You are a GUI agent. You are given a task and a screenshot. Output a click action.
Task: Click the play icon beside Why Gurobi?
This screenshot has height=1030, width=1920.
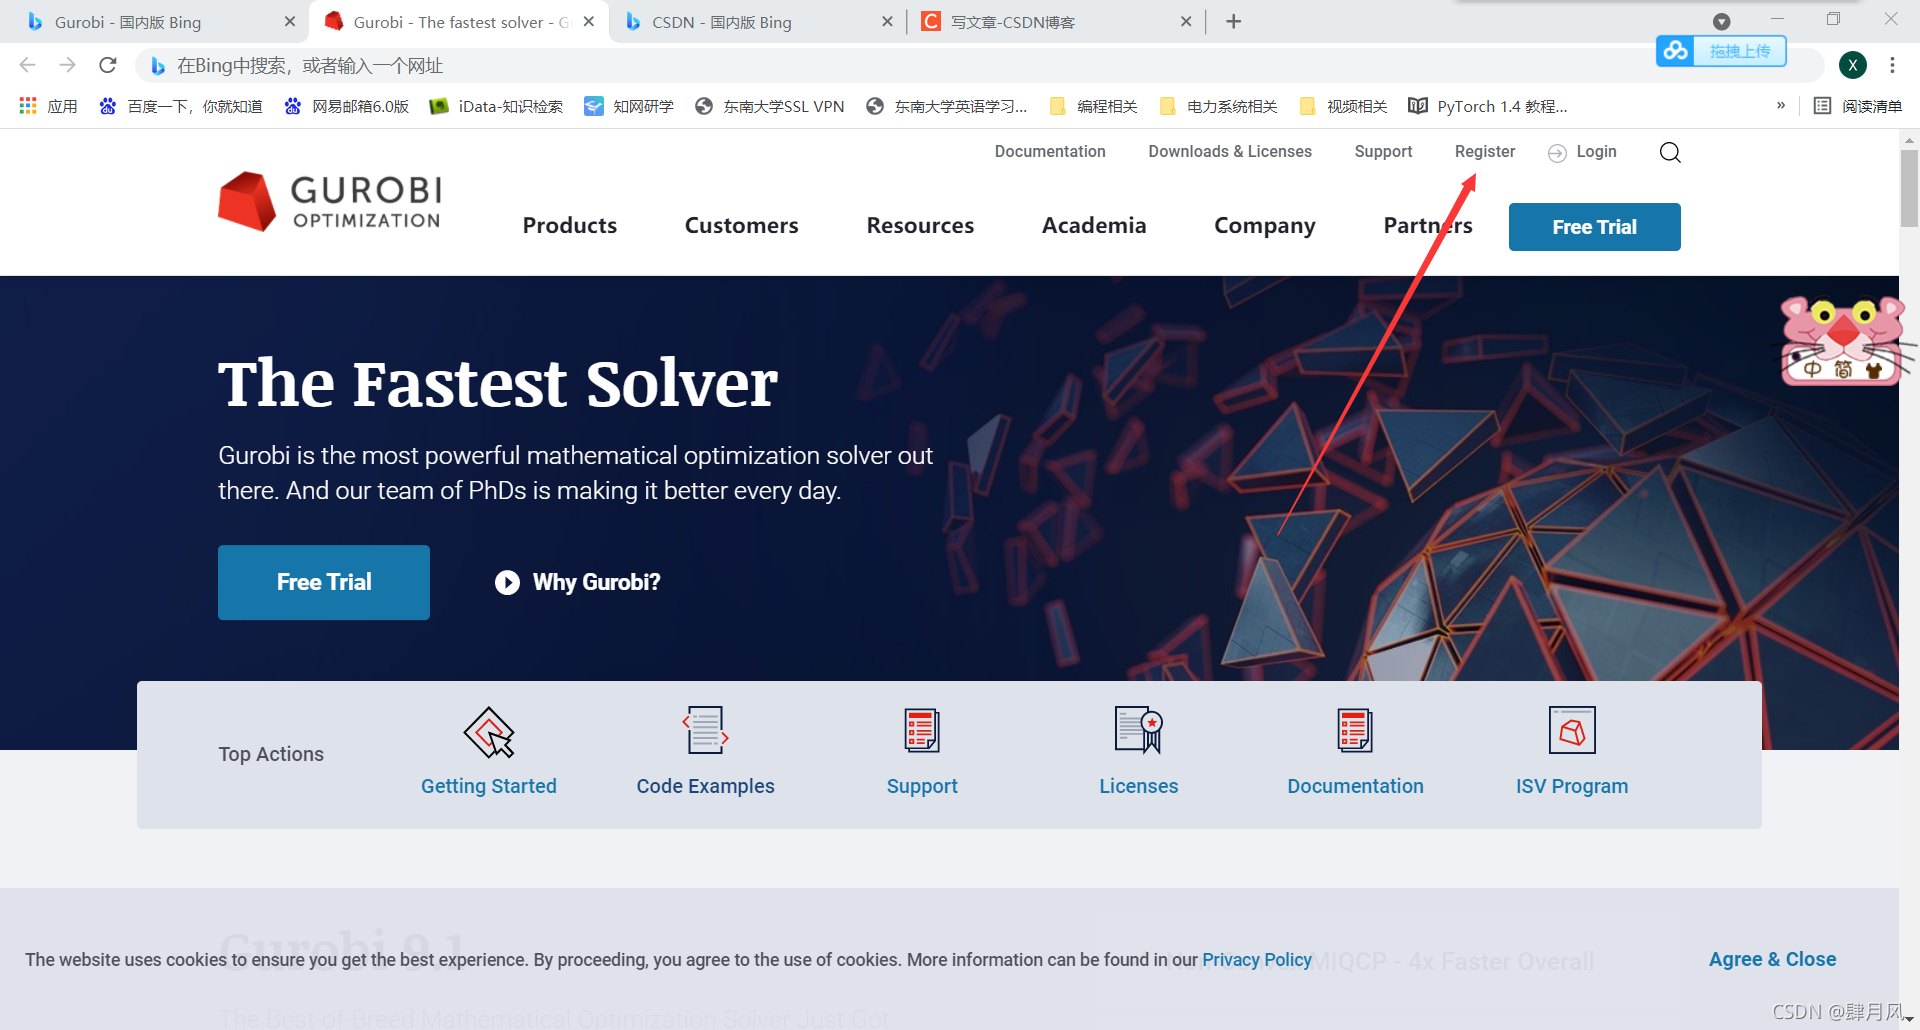click(x=507, y=582)
